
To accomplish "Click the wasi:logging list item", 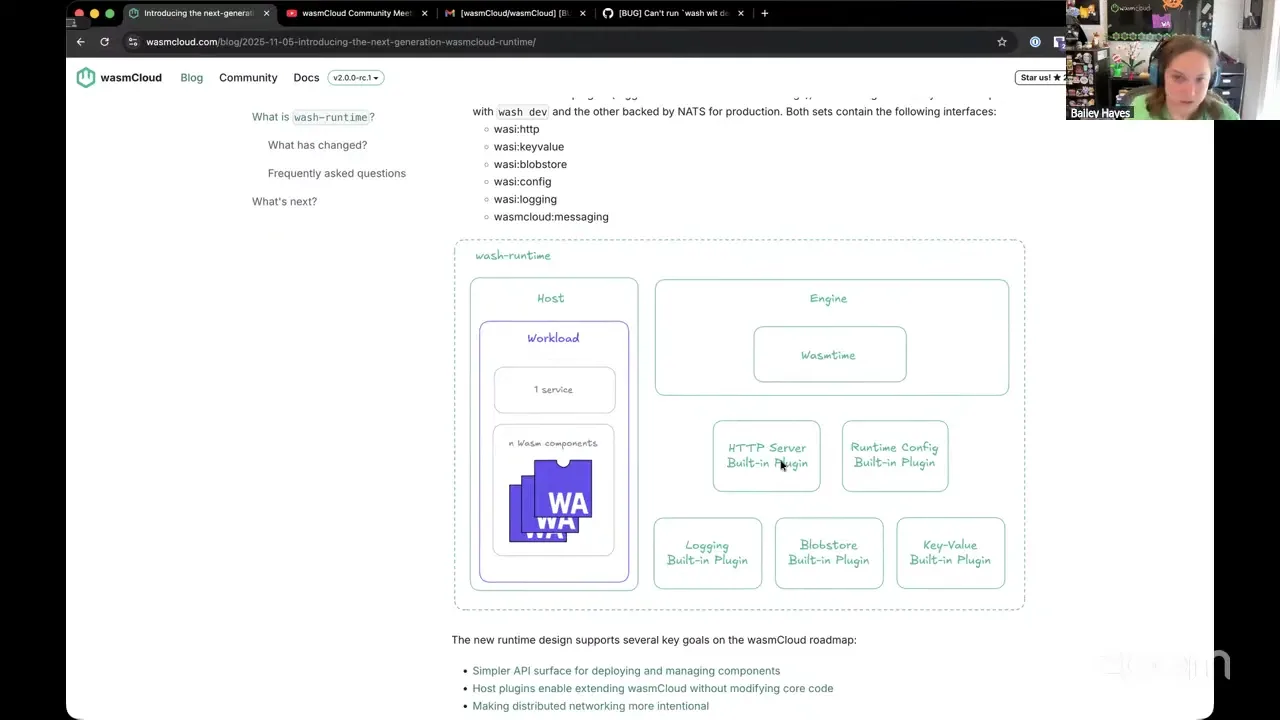I will coord(525,199).
